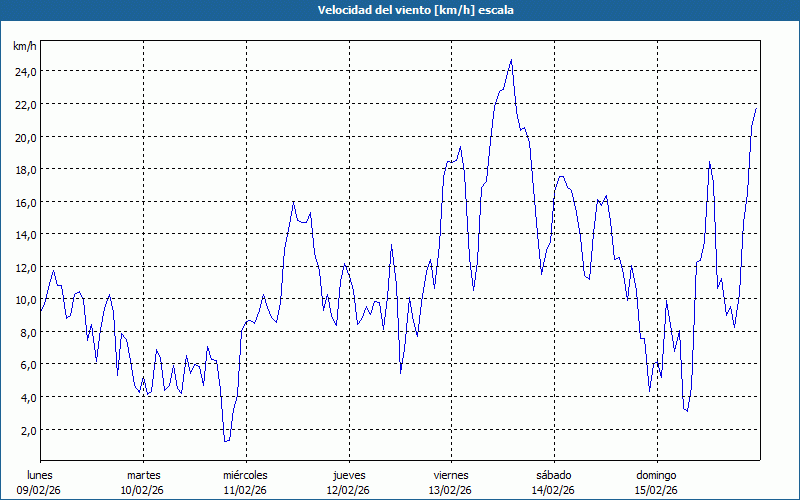Select the martes day label
Viewport: 800px width, 500px height.
point(143,475)
